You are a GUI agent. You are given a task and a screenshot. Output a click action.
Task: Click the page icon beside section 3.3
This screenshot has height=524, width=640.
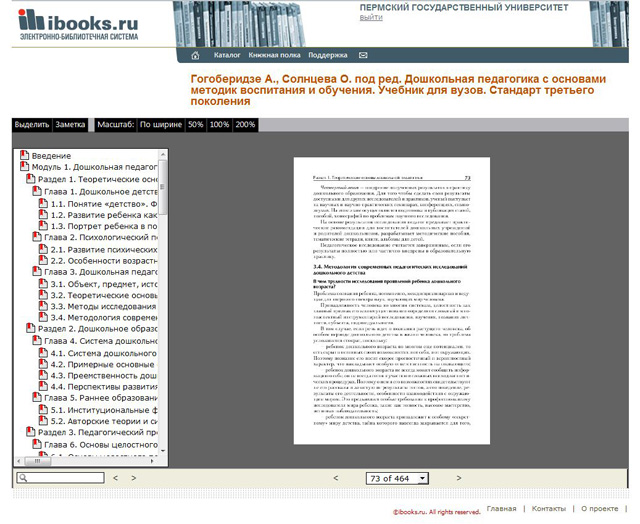click(43, 306)
